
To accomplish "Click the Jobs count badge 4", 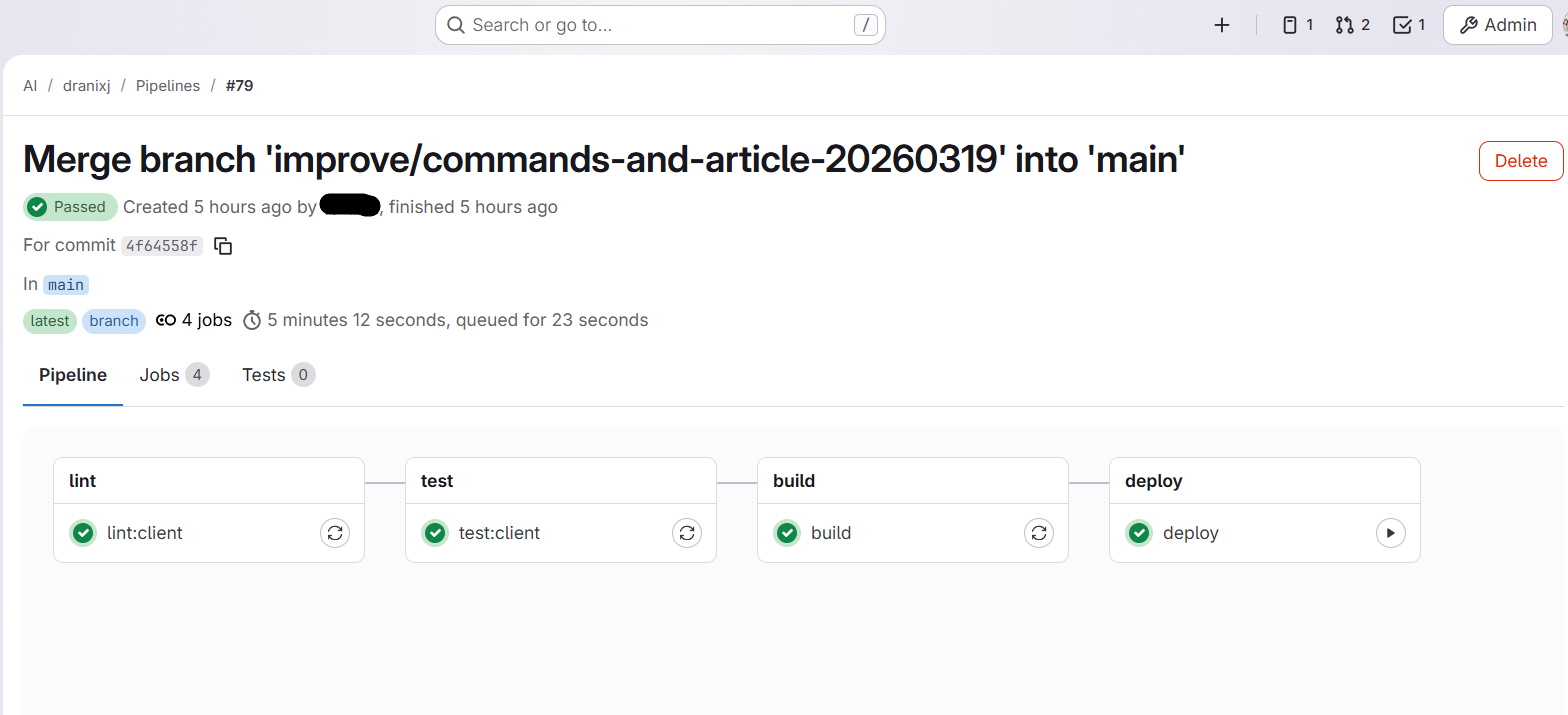I will 197,375.
